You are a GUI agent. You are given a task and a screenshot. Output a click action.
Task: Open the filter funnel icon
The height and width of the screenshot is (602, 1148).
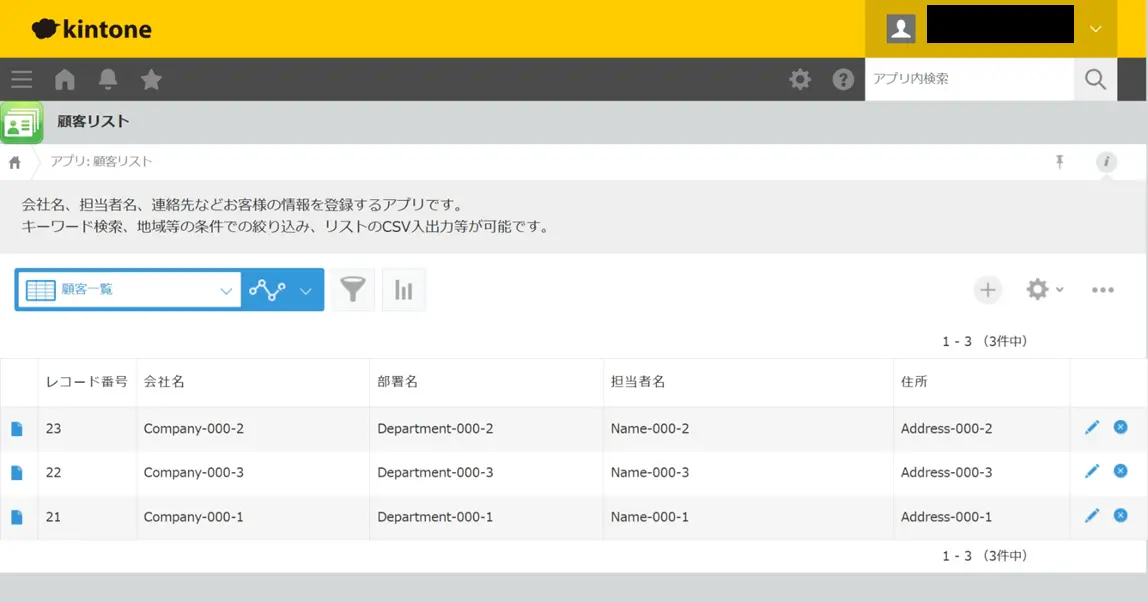pyautogui.click(x=352, y=289)
